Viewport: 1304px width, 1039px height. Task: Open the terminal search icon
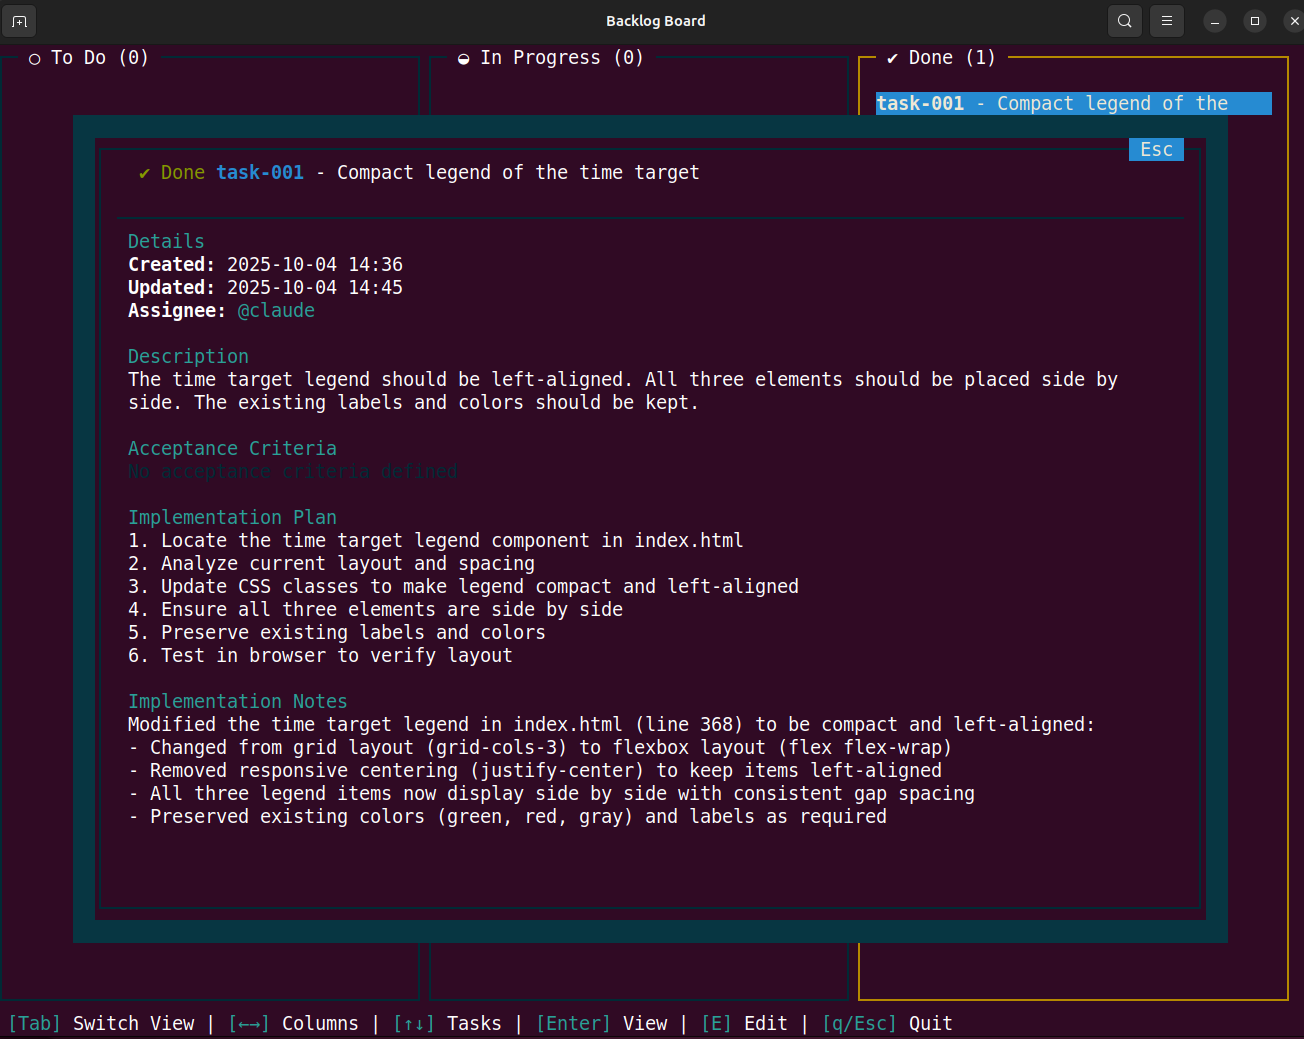[1125, 21]
